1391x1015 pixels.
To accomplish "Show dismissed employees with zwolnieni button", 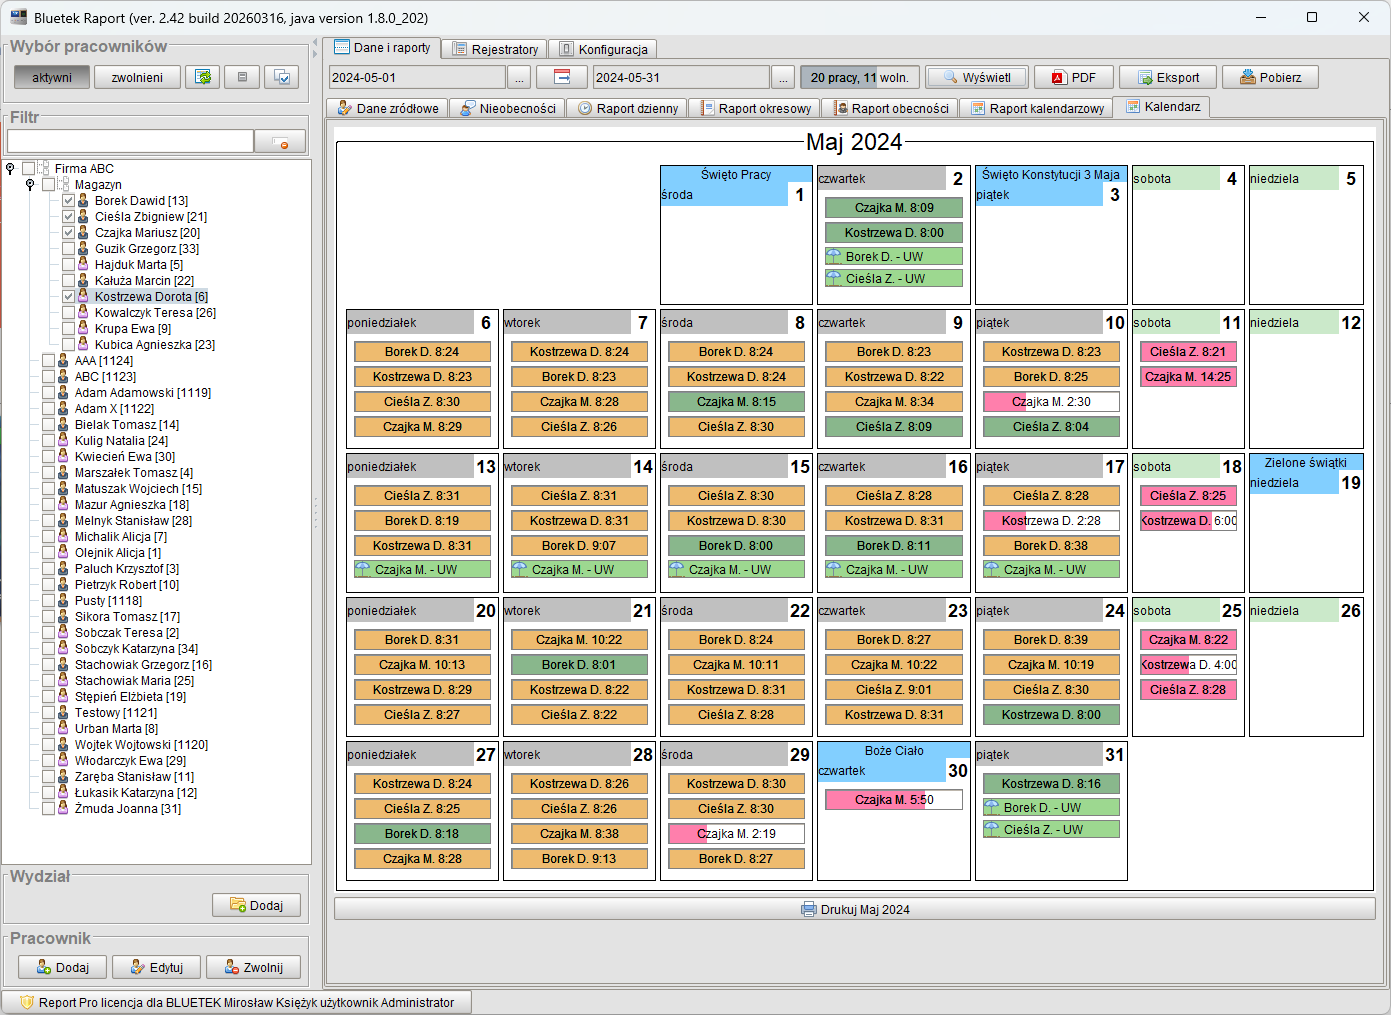I will (x=137, y=77).
